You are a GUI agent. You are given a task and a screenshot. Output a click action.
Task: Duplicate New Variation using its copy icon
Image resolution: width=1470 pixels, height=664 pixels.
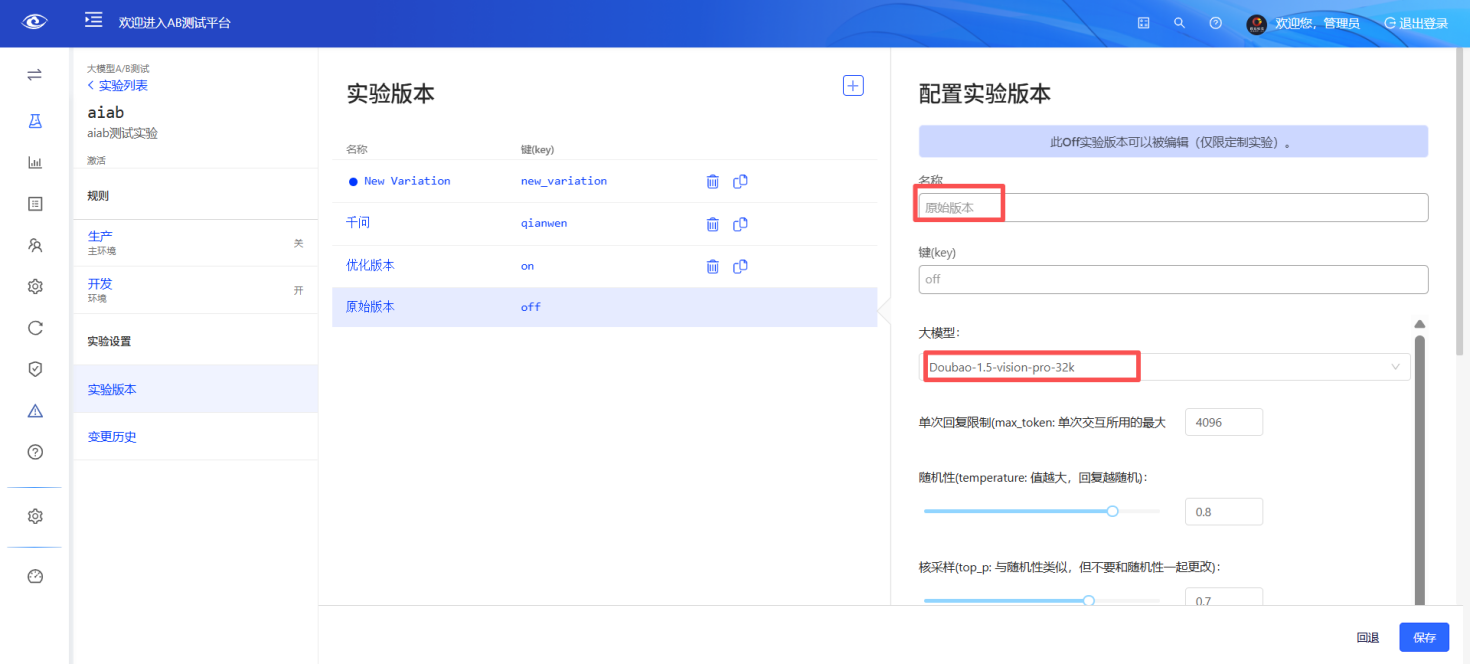click(740, 181)
